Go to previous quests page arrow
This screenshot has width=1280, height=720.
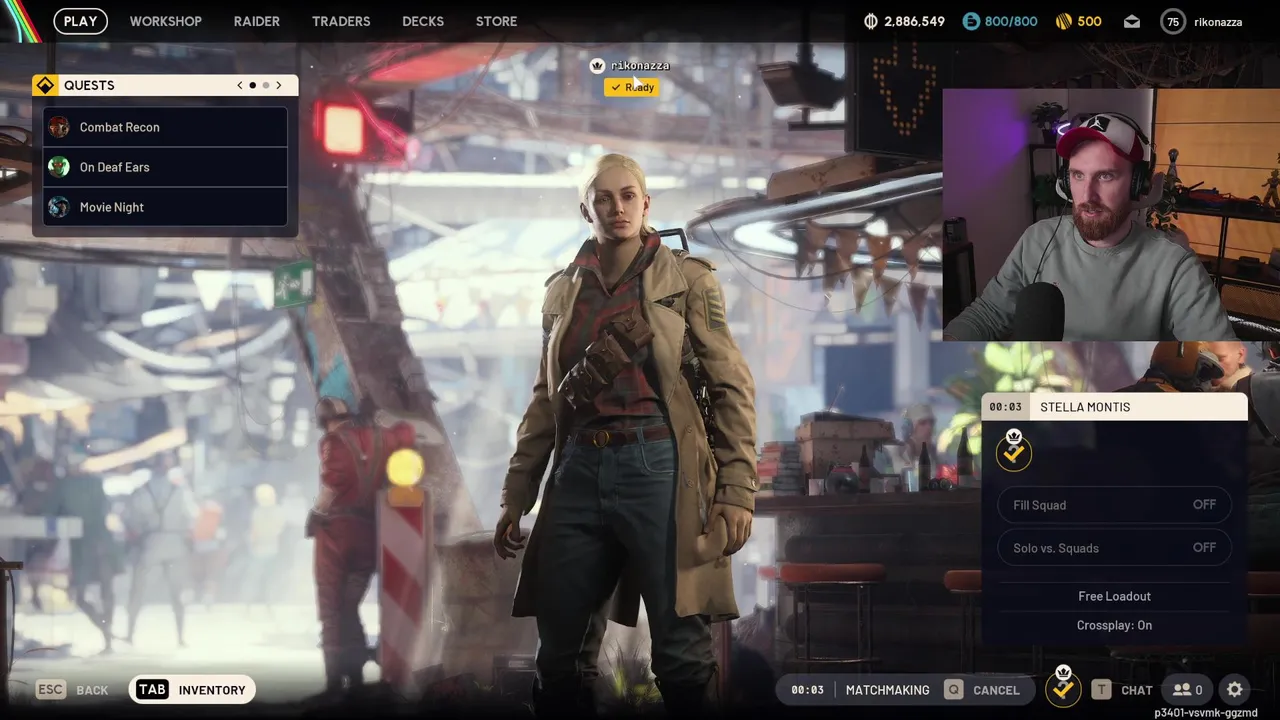[x=240, y=85]
